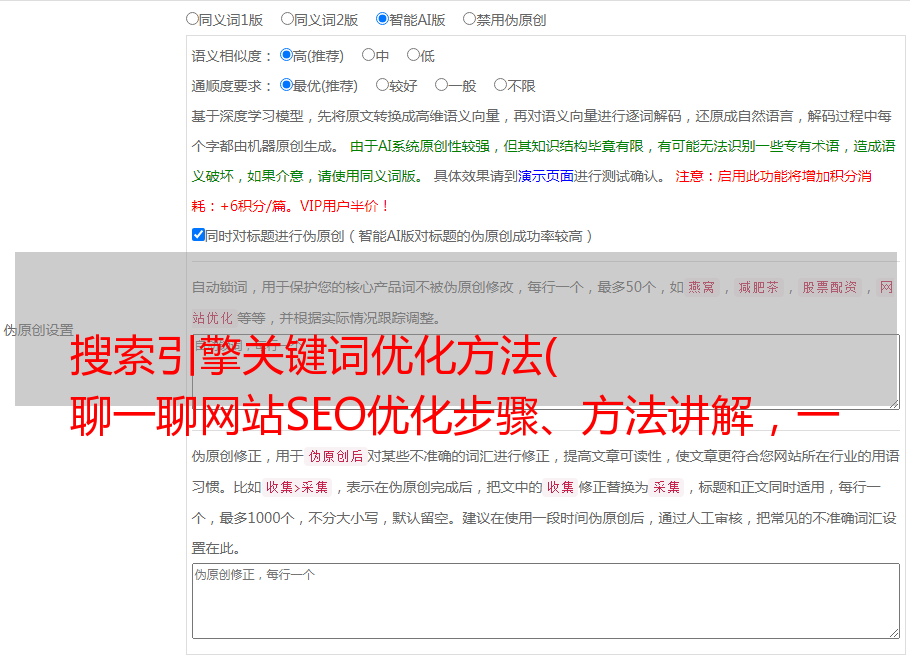The height and width of the screenshot is (658, 911).
Task: Choose 一般 for 通顺度要求
Action: pos(441,85)
